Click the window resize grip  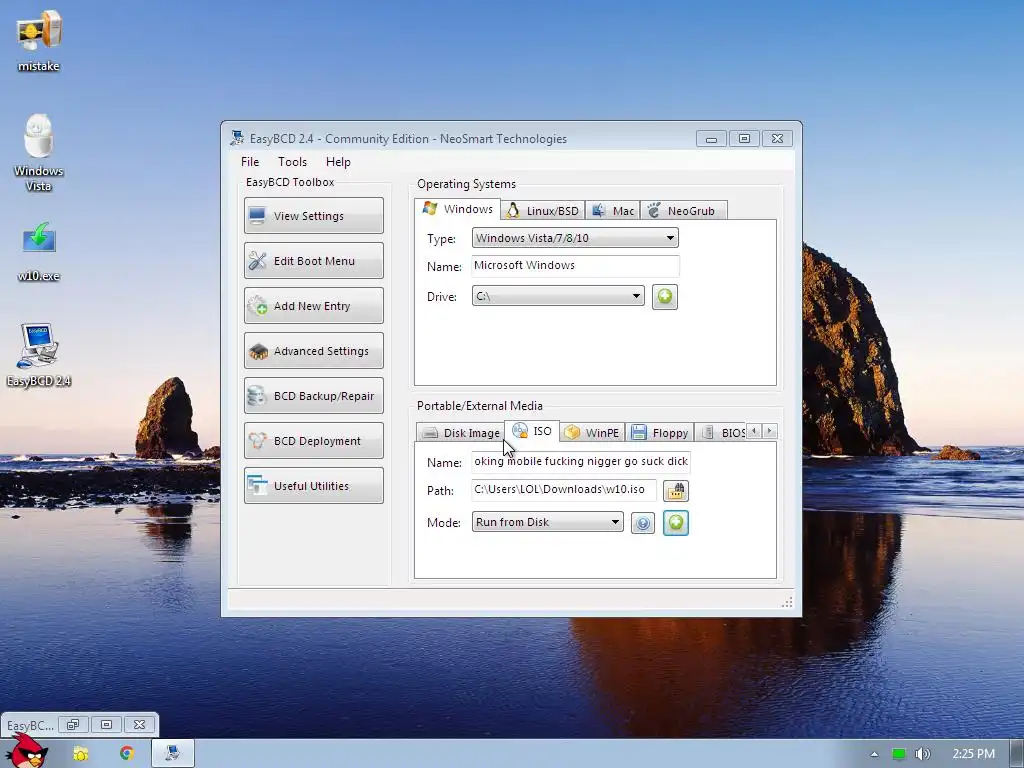787,601
